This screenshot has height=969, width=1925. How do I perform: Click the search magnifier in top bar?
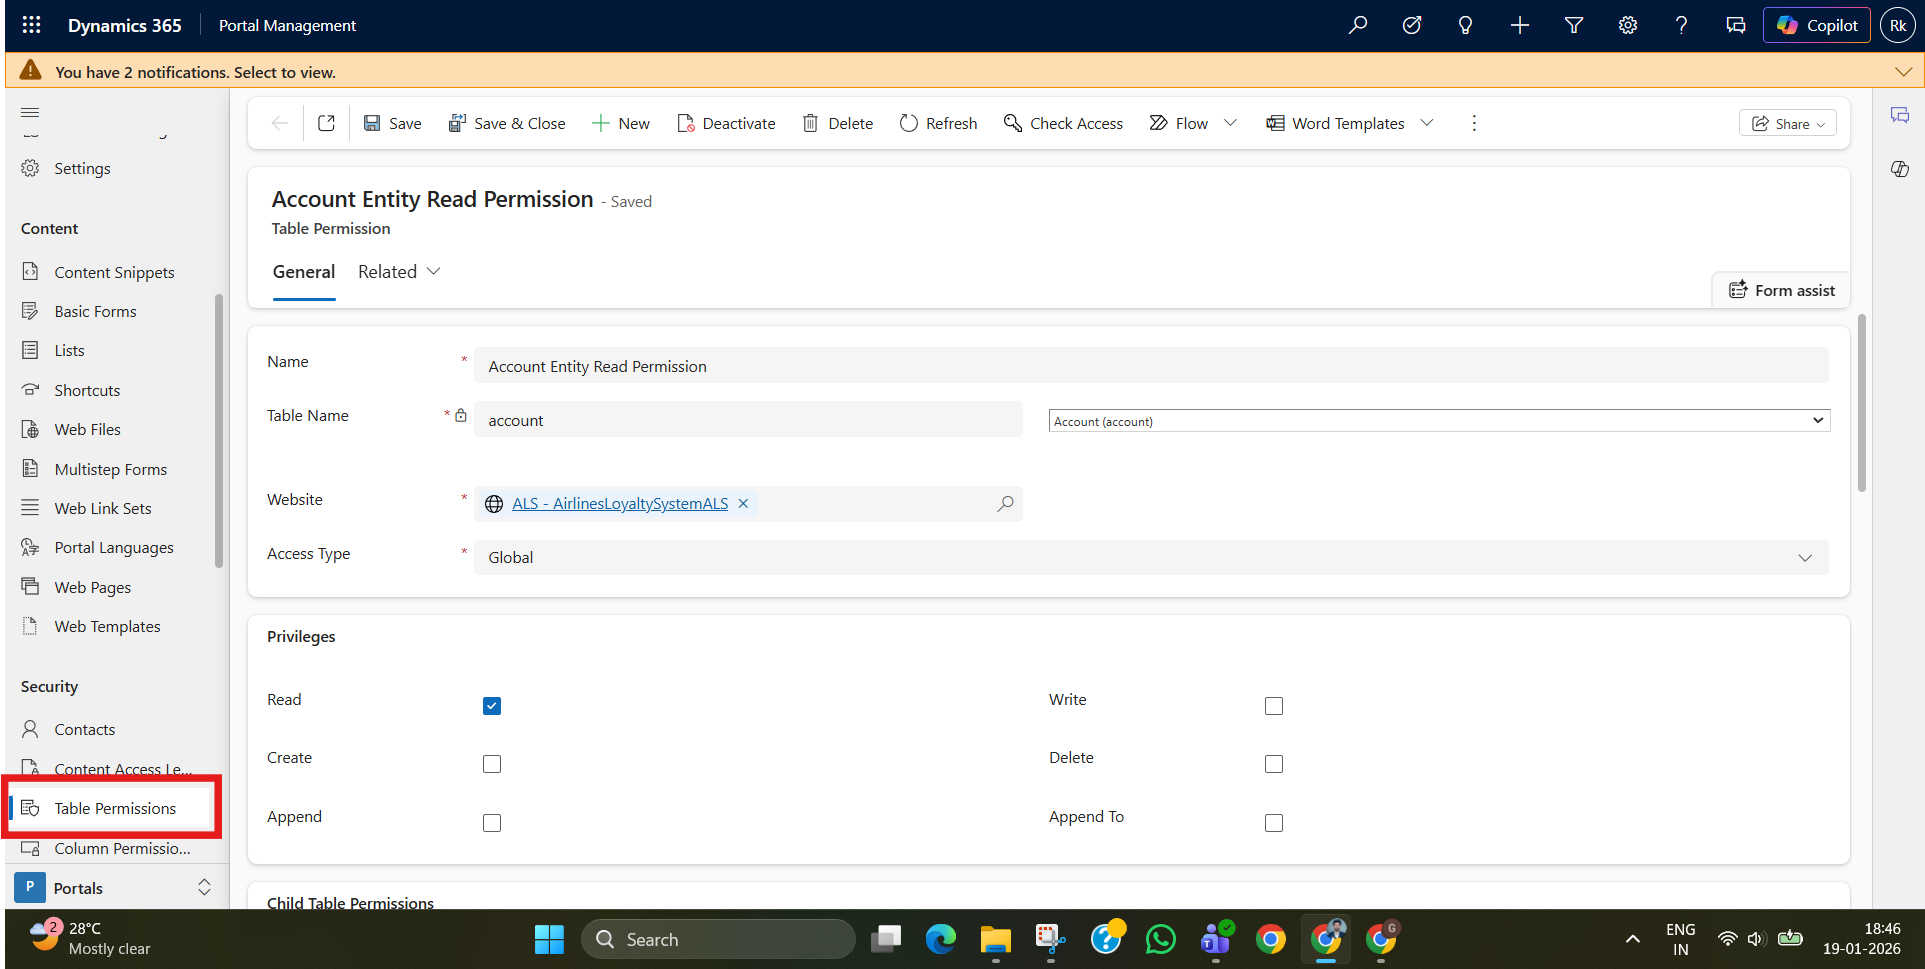[x=1357, y=25]
